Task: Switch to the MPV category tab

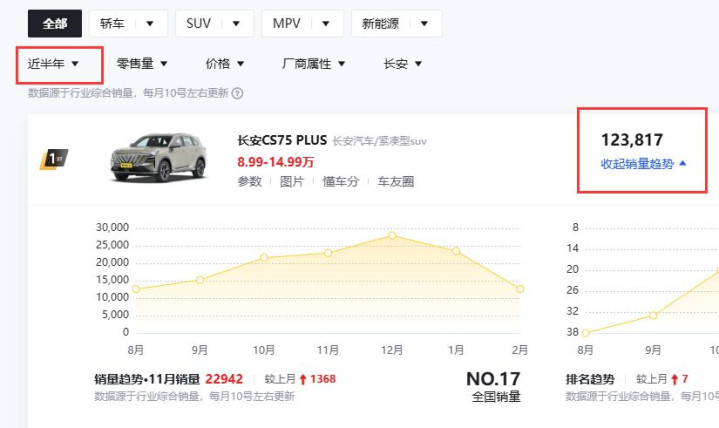Action: coord(286,23)
